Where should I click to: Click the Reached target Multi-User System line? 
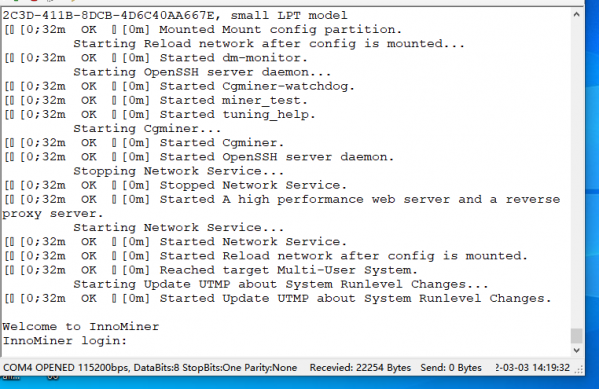coord(210,270)
